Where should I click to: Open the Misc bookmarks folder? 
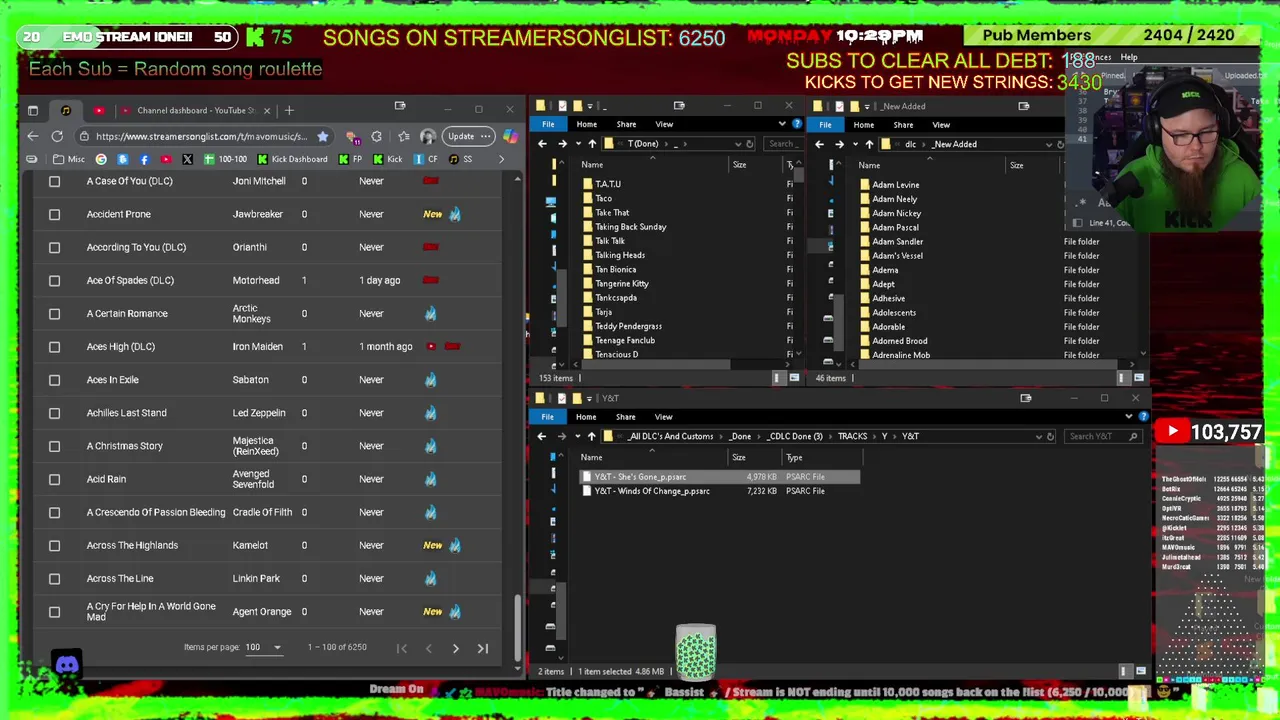tap(69, 159)
